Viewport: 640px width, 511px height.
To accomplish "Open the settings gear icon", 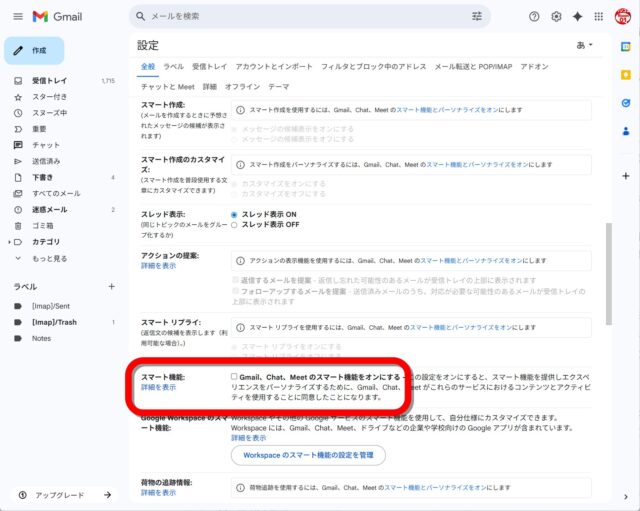I will pos(556,16).
